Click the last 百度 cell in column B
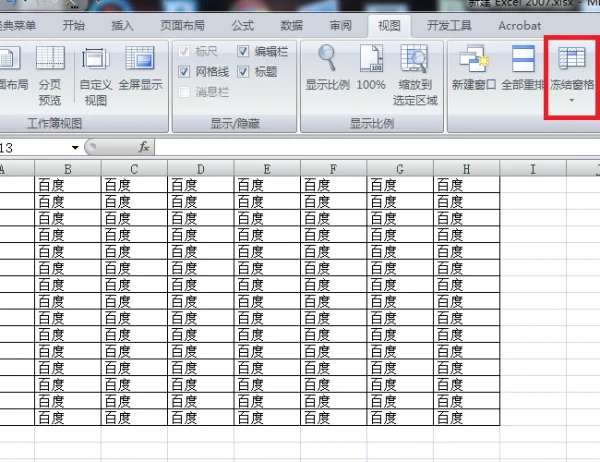This screenshot has width=600, height=462. tap(68, 417)
